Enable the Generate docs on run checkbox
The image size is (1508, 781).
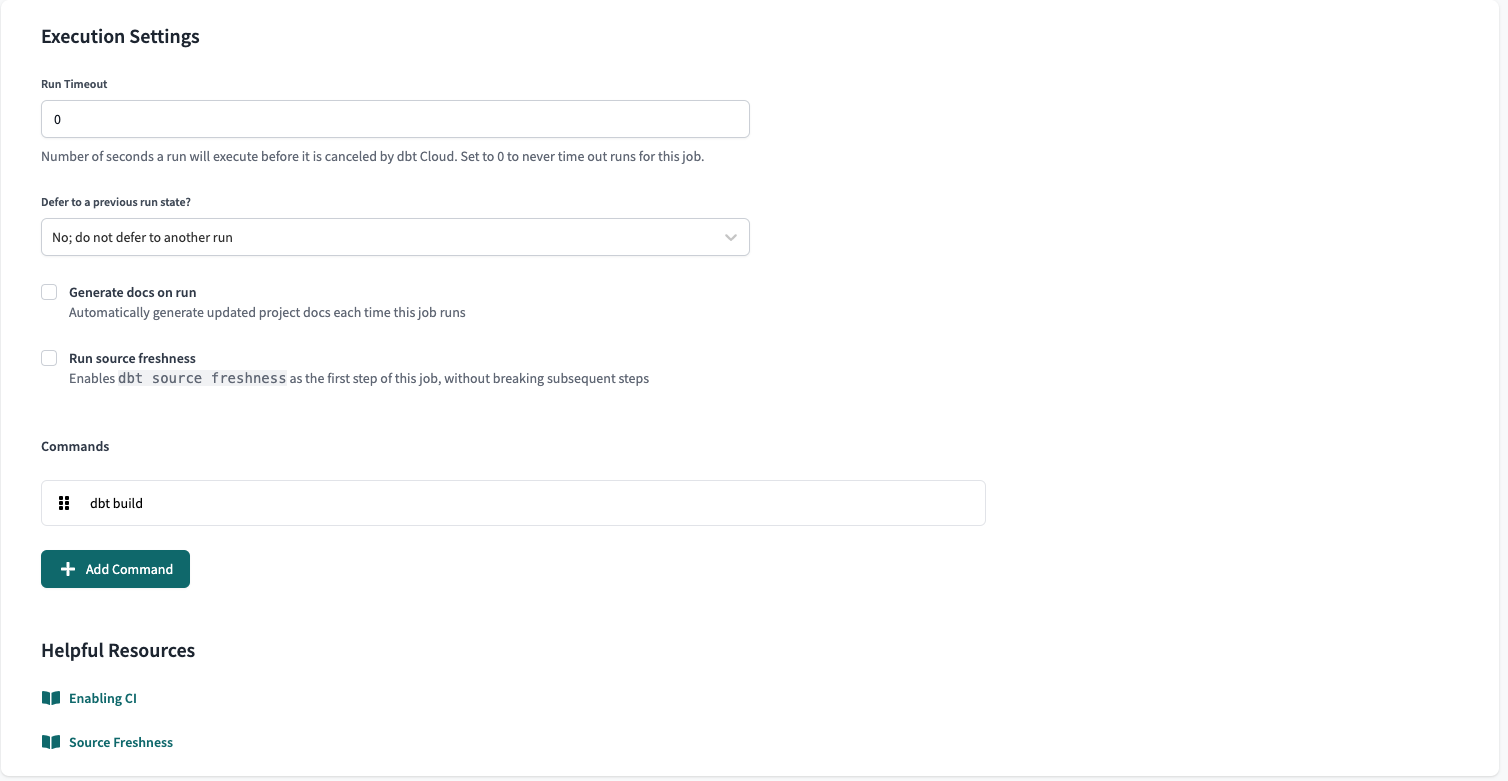49,292
